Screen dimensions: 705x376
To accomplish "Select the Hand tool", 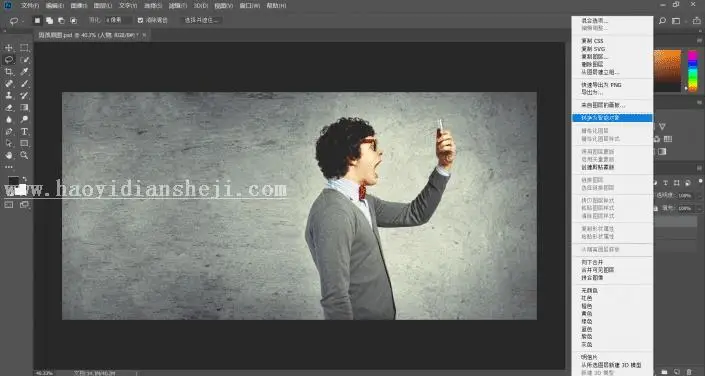I will 9,155.
